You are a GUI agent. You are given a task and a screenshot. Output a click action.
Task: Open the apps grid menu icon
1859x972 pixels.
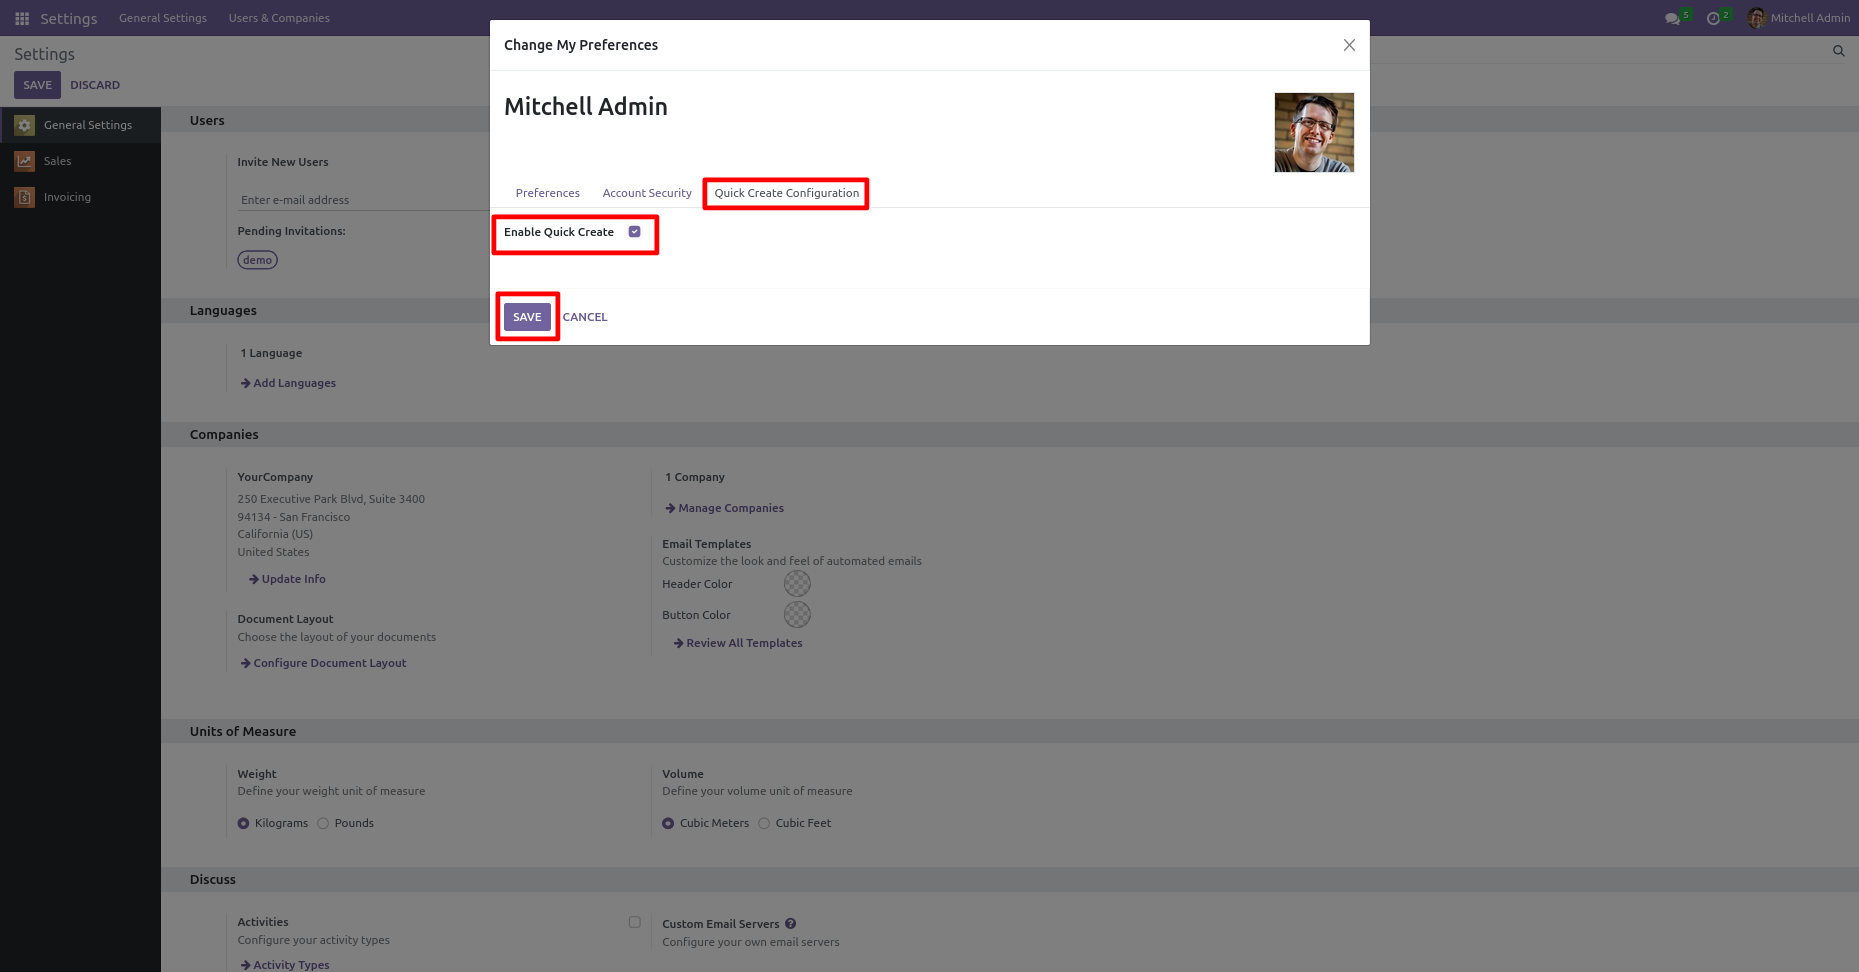pos(22,18)
